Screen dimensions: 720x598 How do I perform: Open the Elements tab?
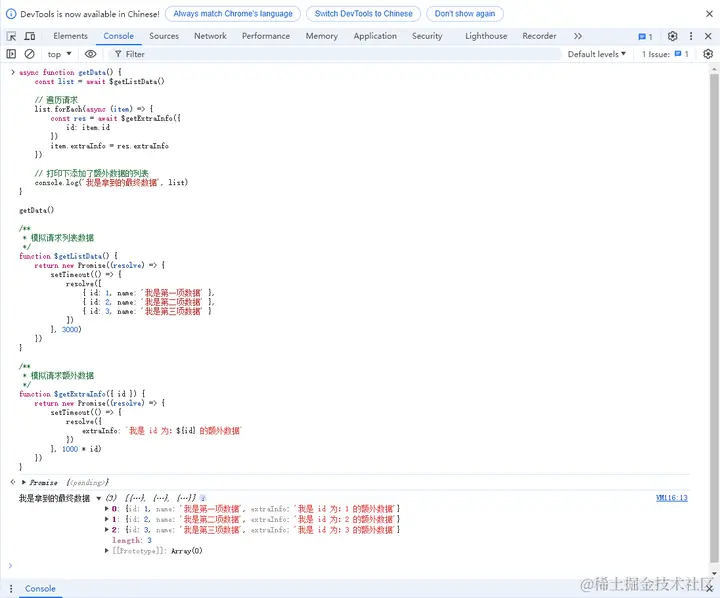coord(70,36)
